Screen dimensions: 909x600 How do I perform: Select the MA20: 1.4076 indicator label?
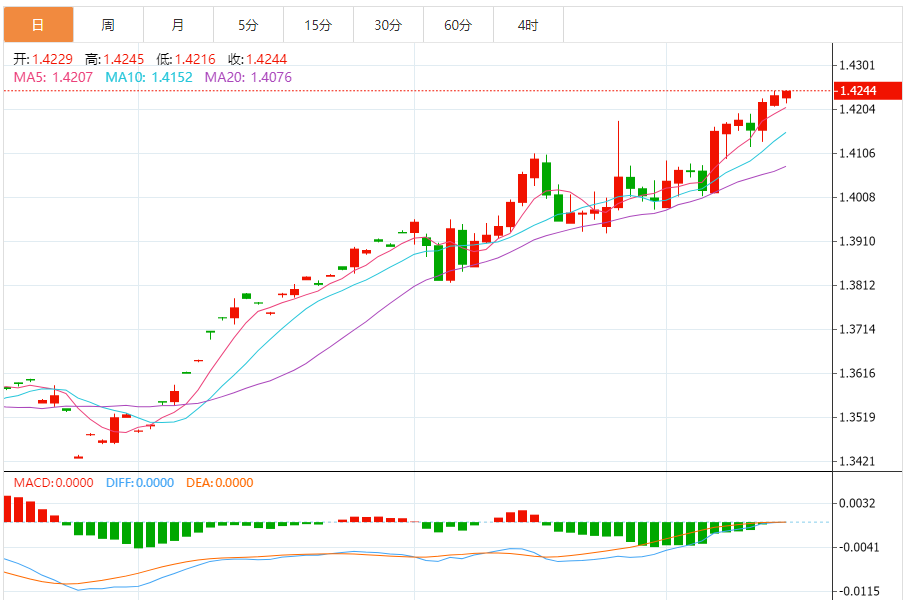click(x=248, y=78)
